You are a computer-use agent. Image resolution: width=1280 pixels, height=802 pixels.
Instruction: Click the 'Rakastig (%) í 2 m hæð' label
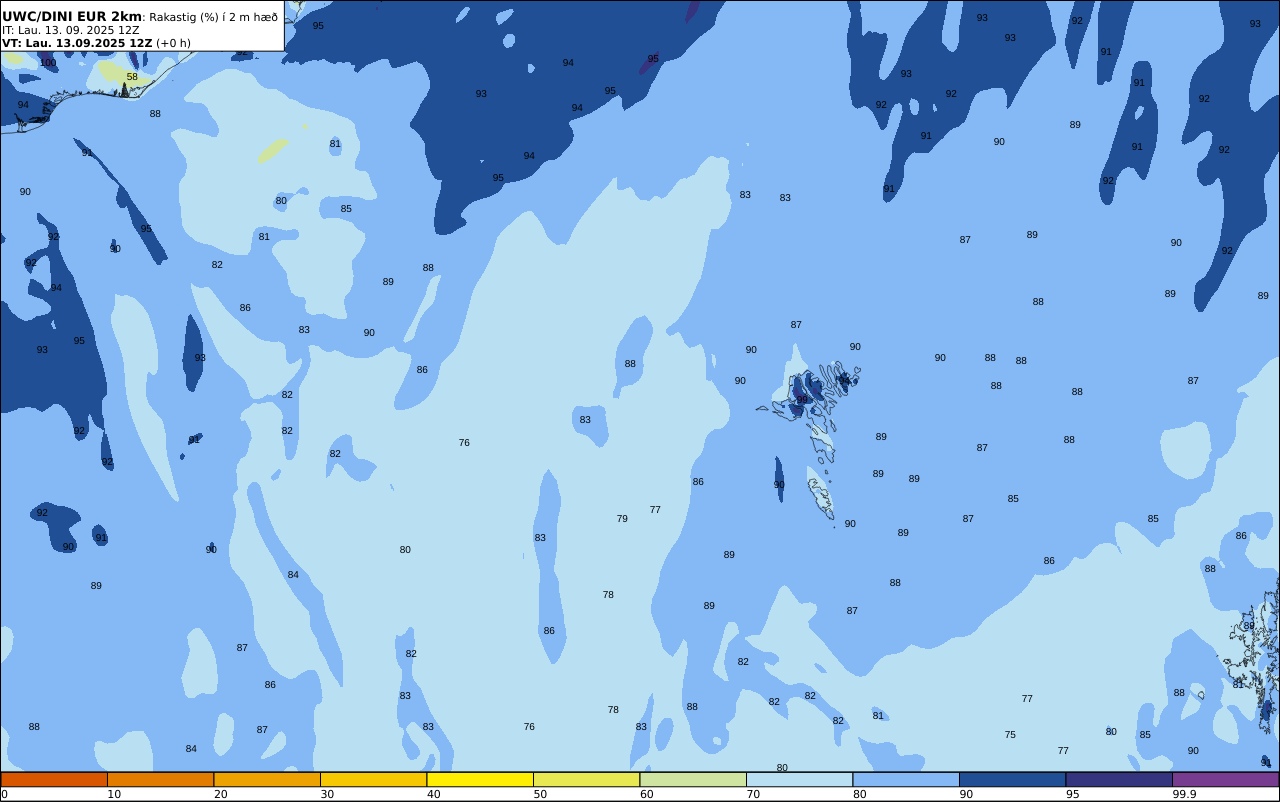click(x=213, y=17)
